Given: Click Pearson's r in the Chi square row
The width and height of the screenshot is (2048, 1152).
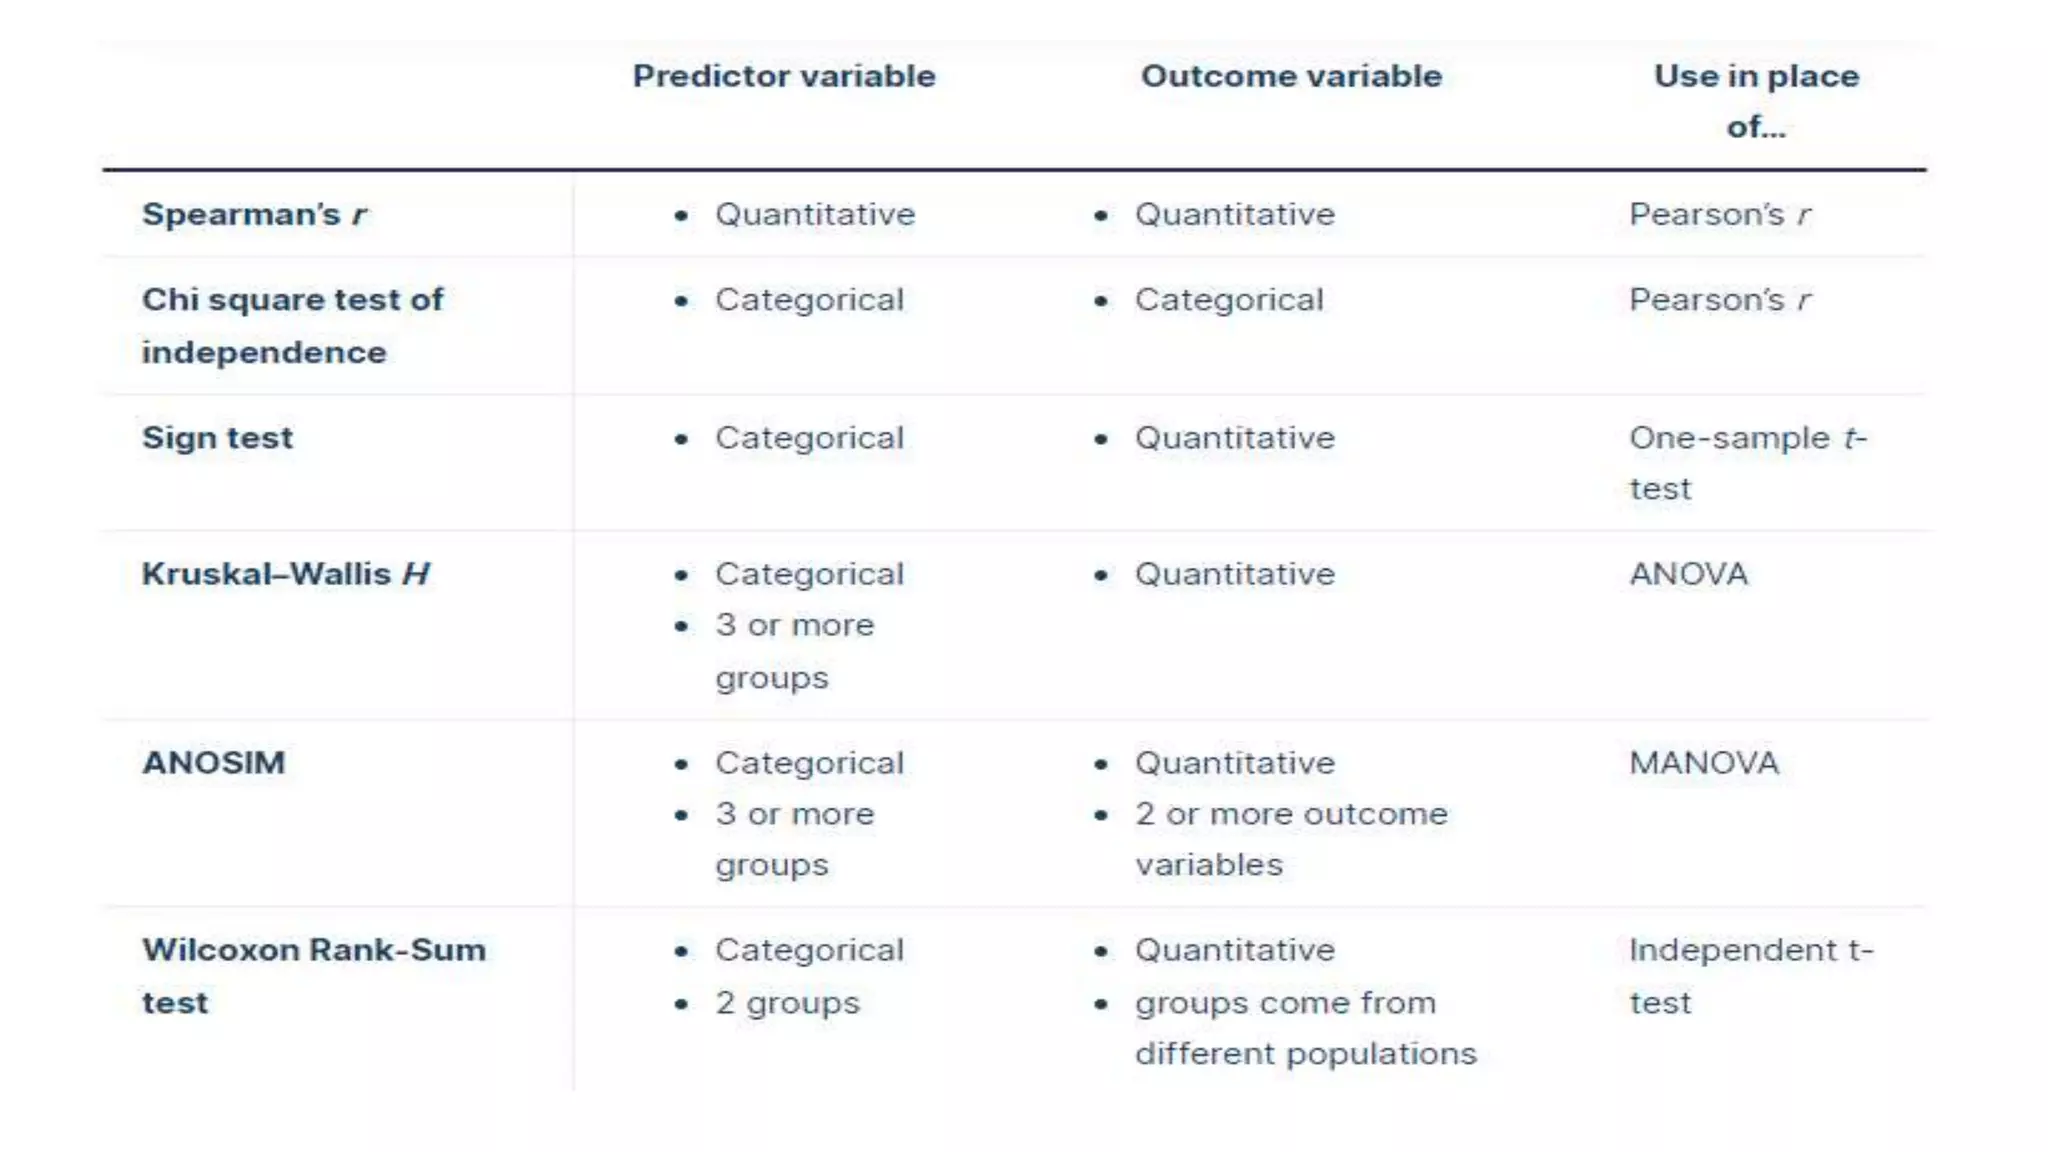Looking at the screenshot, I should pyautogui.click(x=1719, y=300).
